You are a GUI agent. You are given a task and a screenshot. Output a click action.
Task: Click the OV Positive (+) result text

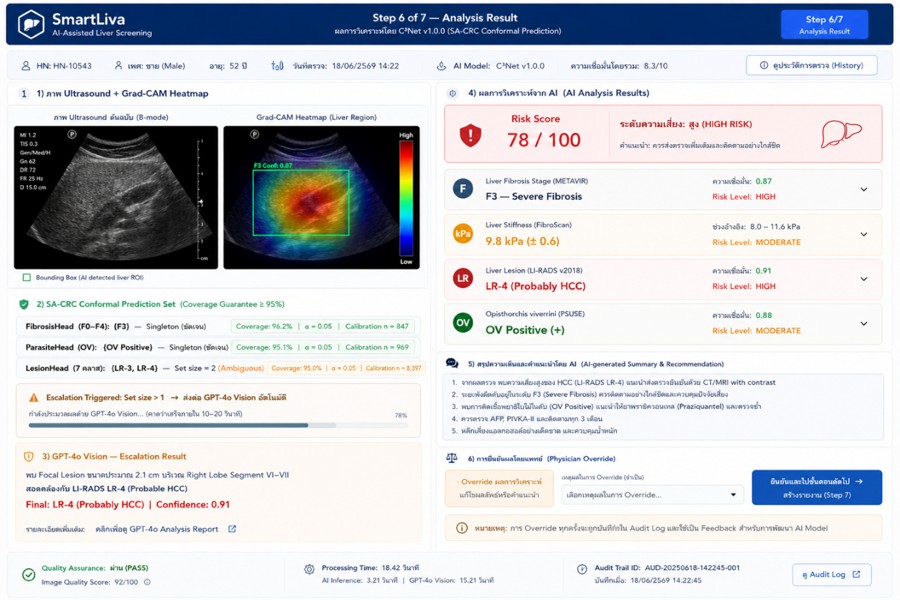[525, 330]
